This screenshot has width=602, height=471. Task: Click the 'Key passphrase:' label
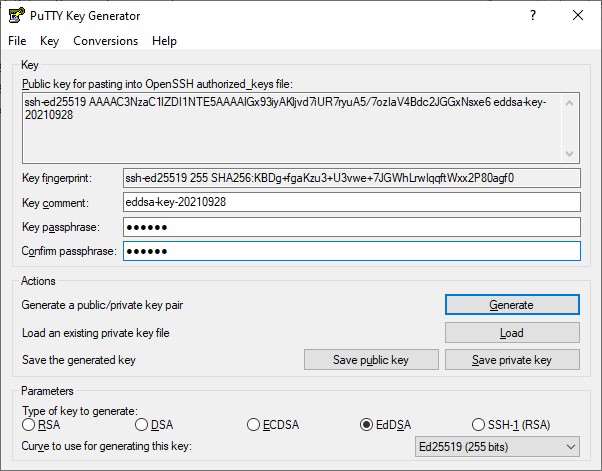(61, 227)
